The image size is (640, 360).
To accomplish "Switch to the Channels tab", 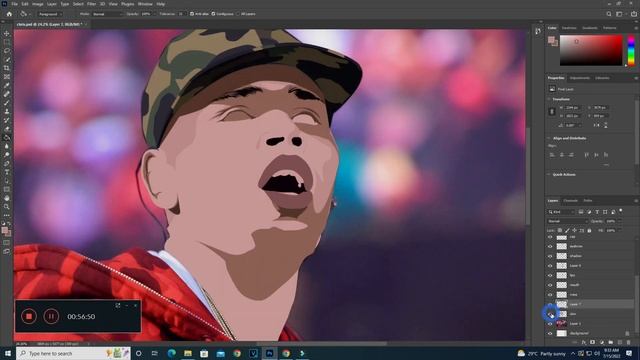I will point(571,200).
